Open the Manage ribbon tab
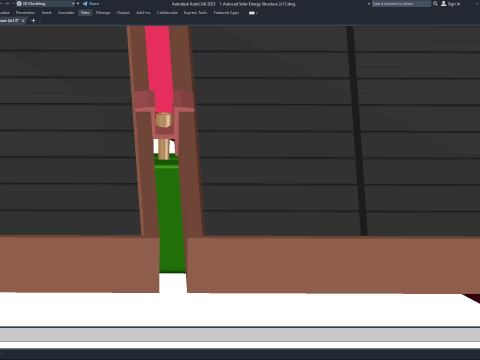This screenshot has height=360, width=480. [103, 13]
